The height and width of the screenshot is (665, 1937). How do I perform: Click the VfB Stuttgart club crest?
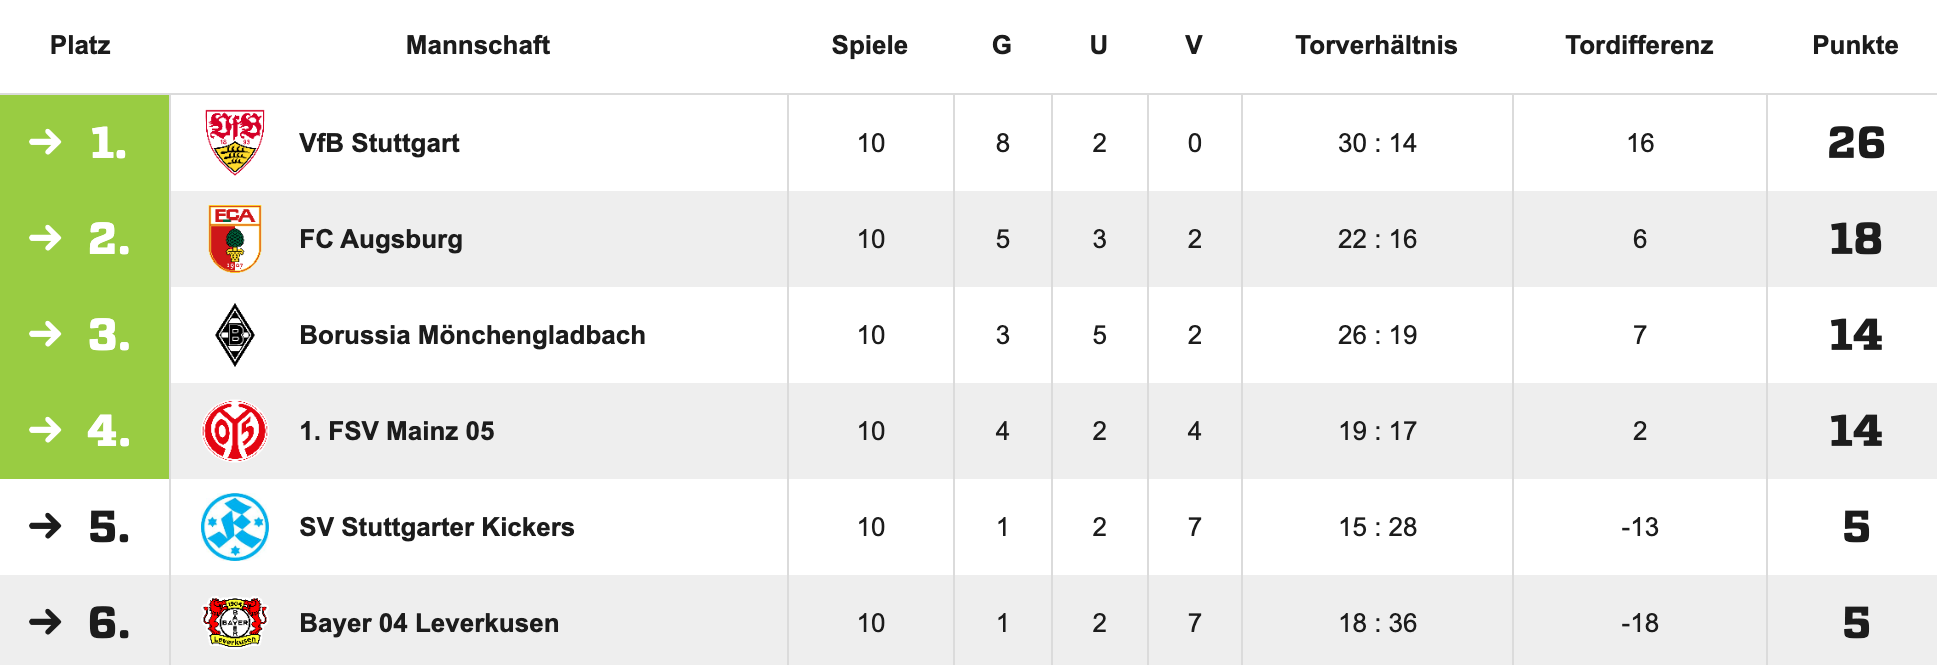click(235, 143)
